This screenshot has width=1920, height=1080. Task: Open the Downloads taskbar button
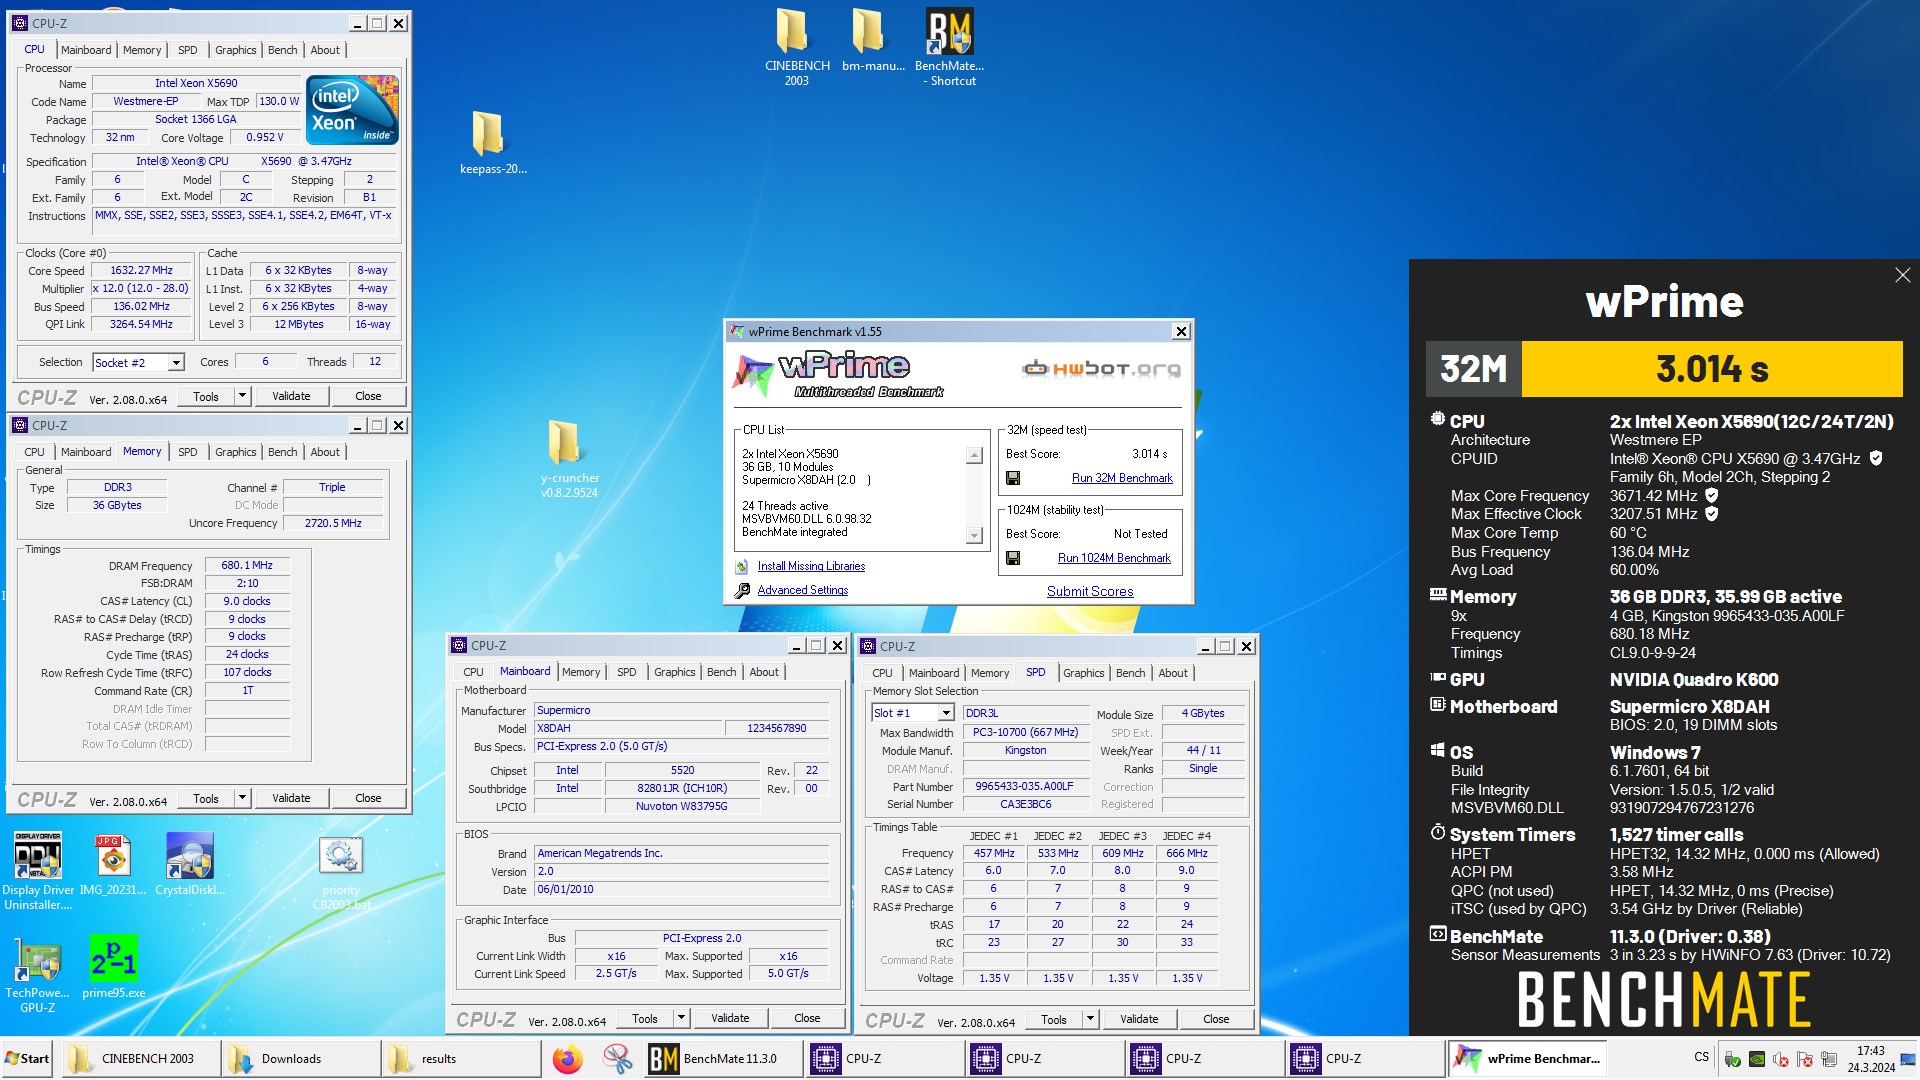coord(299,1059)
